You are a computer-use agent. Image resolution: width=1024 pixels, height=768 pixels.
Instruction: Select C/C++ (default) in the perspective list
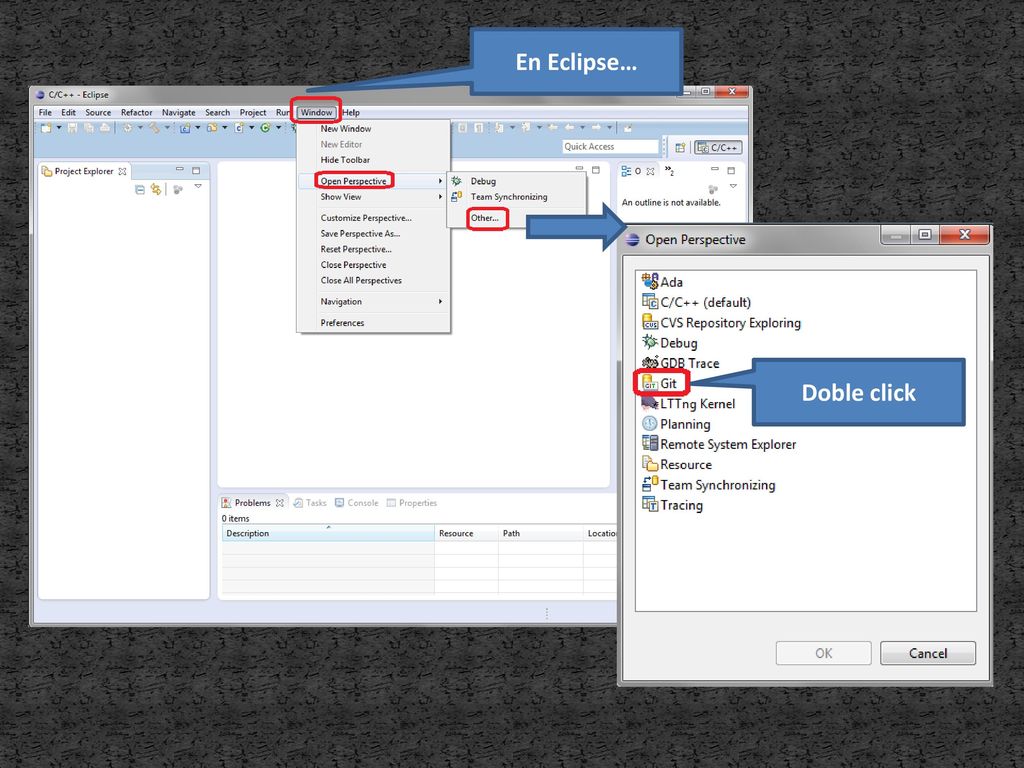coord(697,302)
